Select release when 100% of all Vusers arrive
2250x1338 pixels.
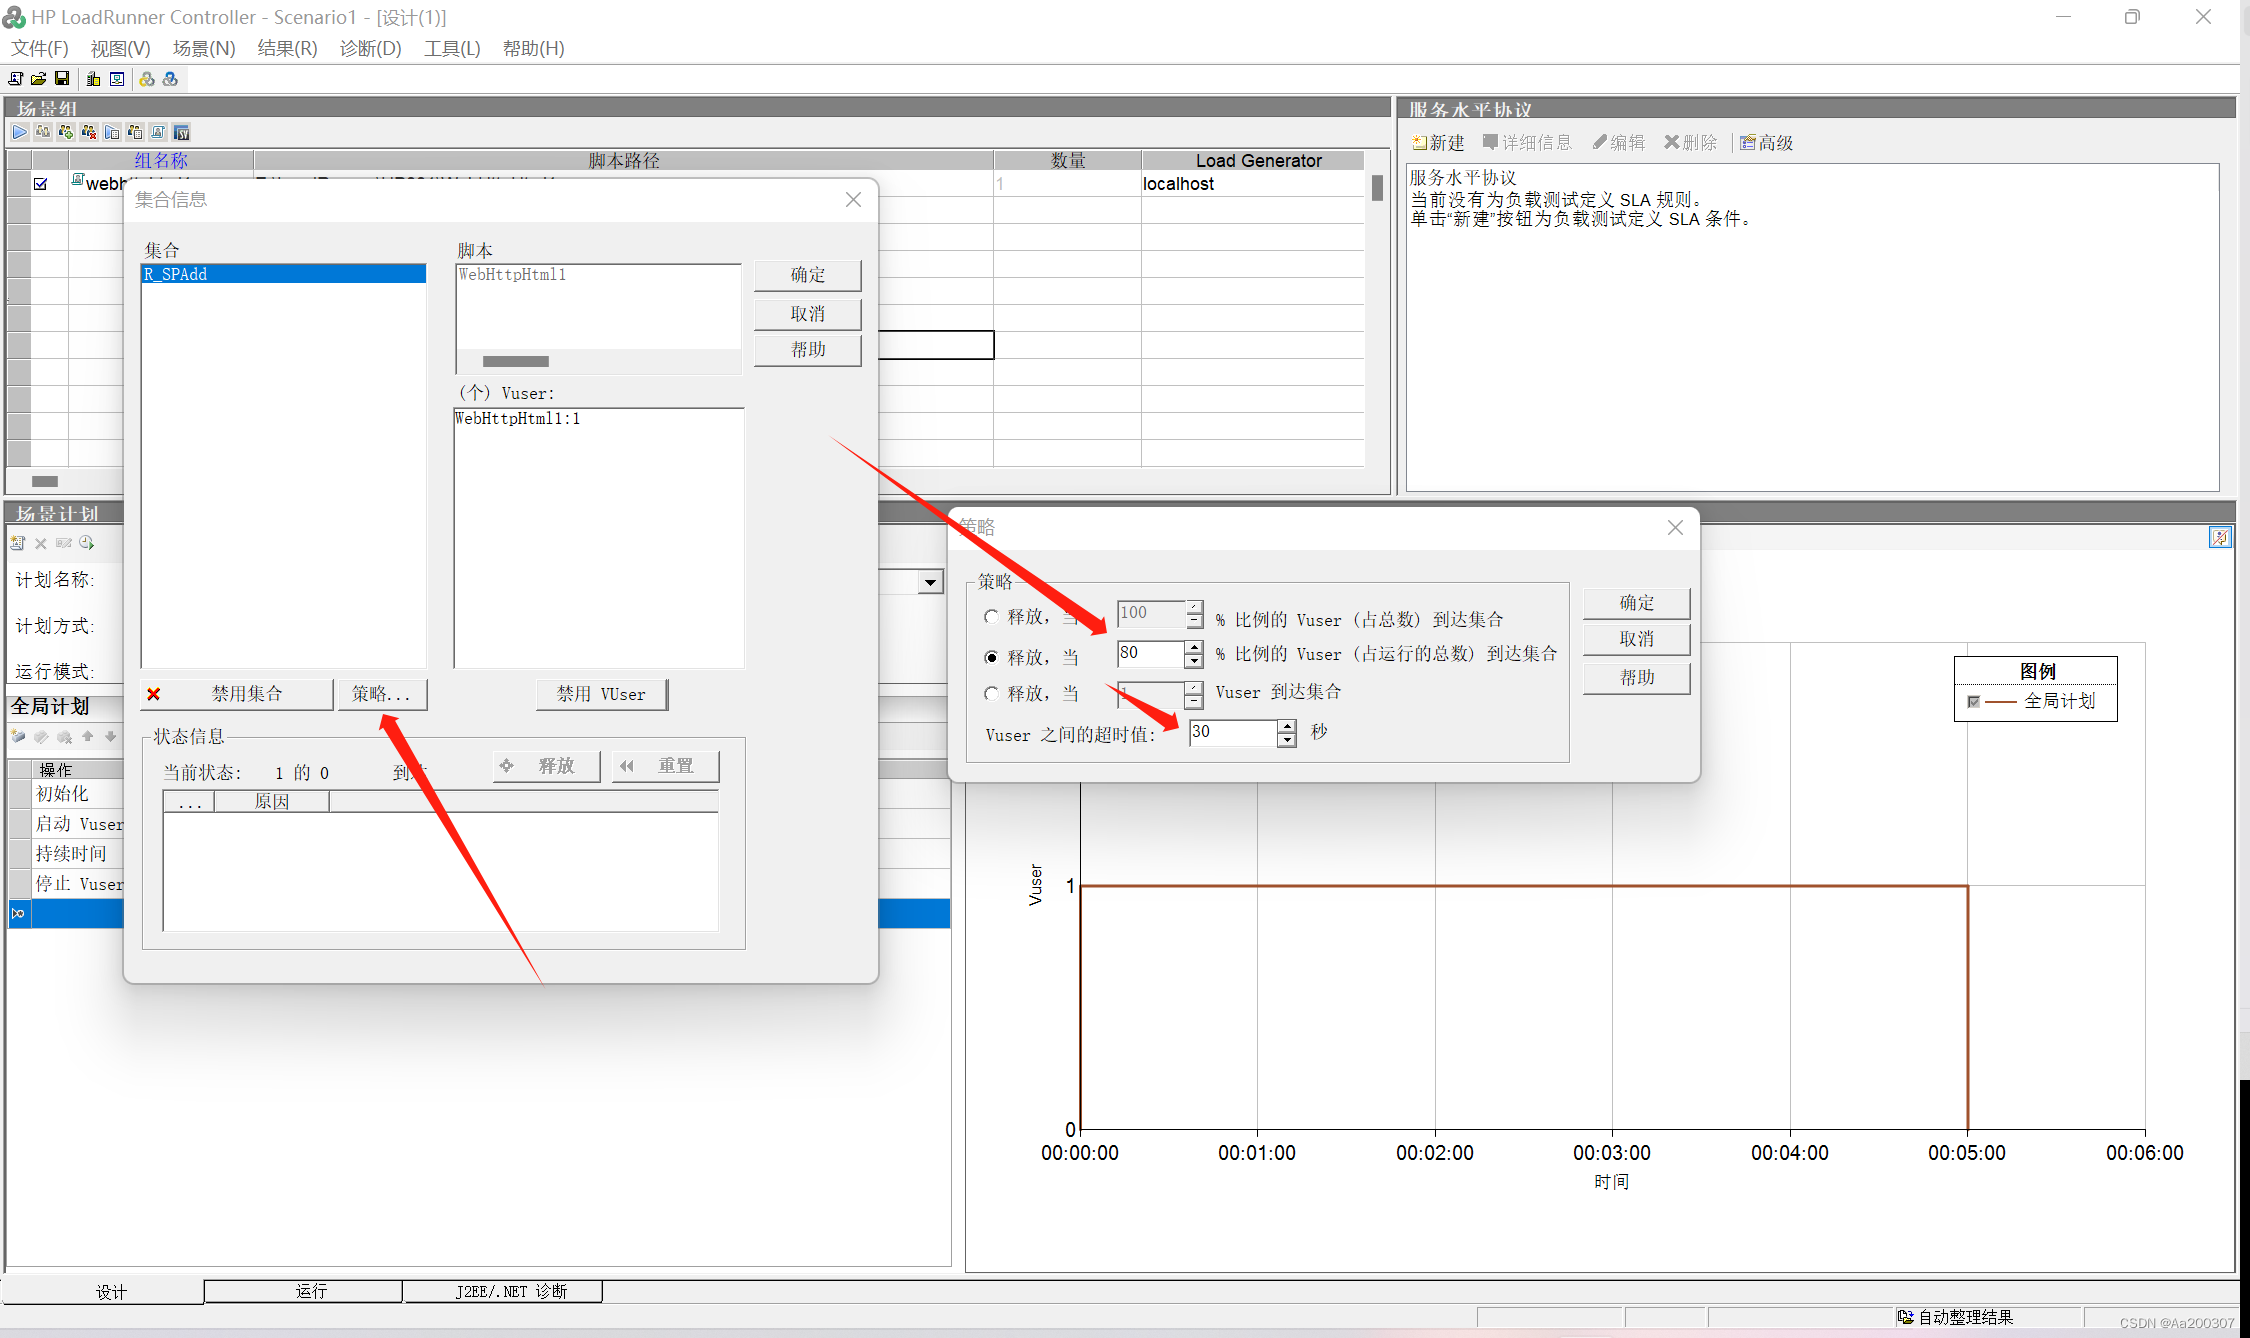coord(991,617)
